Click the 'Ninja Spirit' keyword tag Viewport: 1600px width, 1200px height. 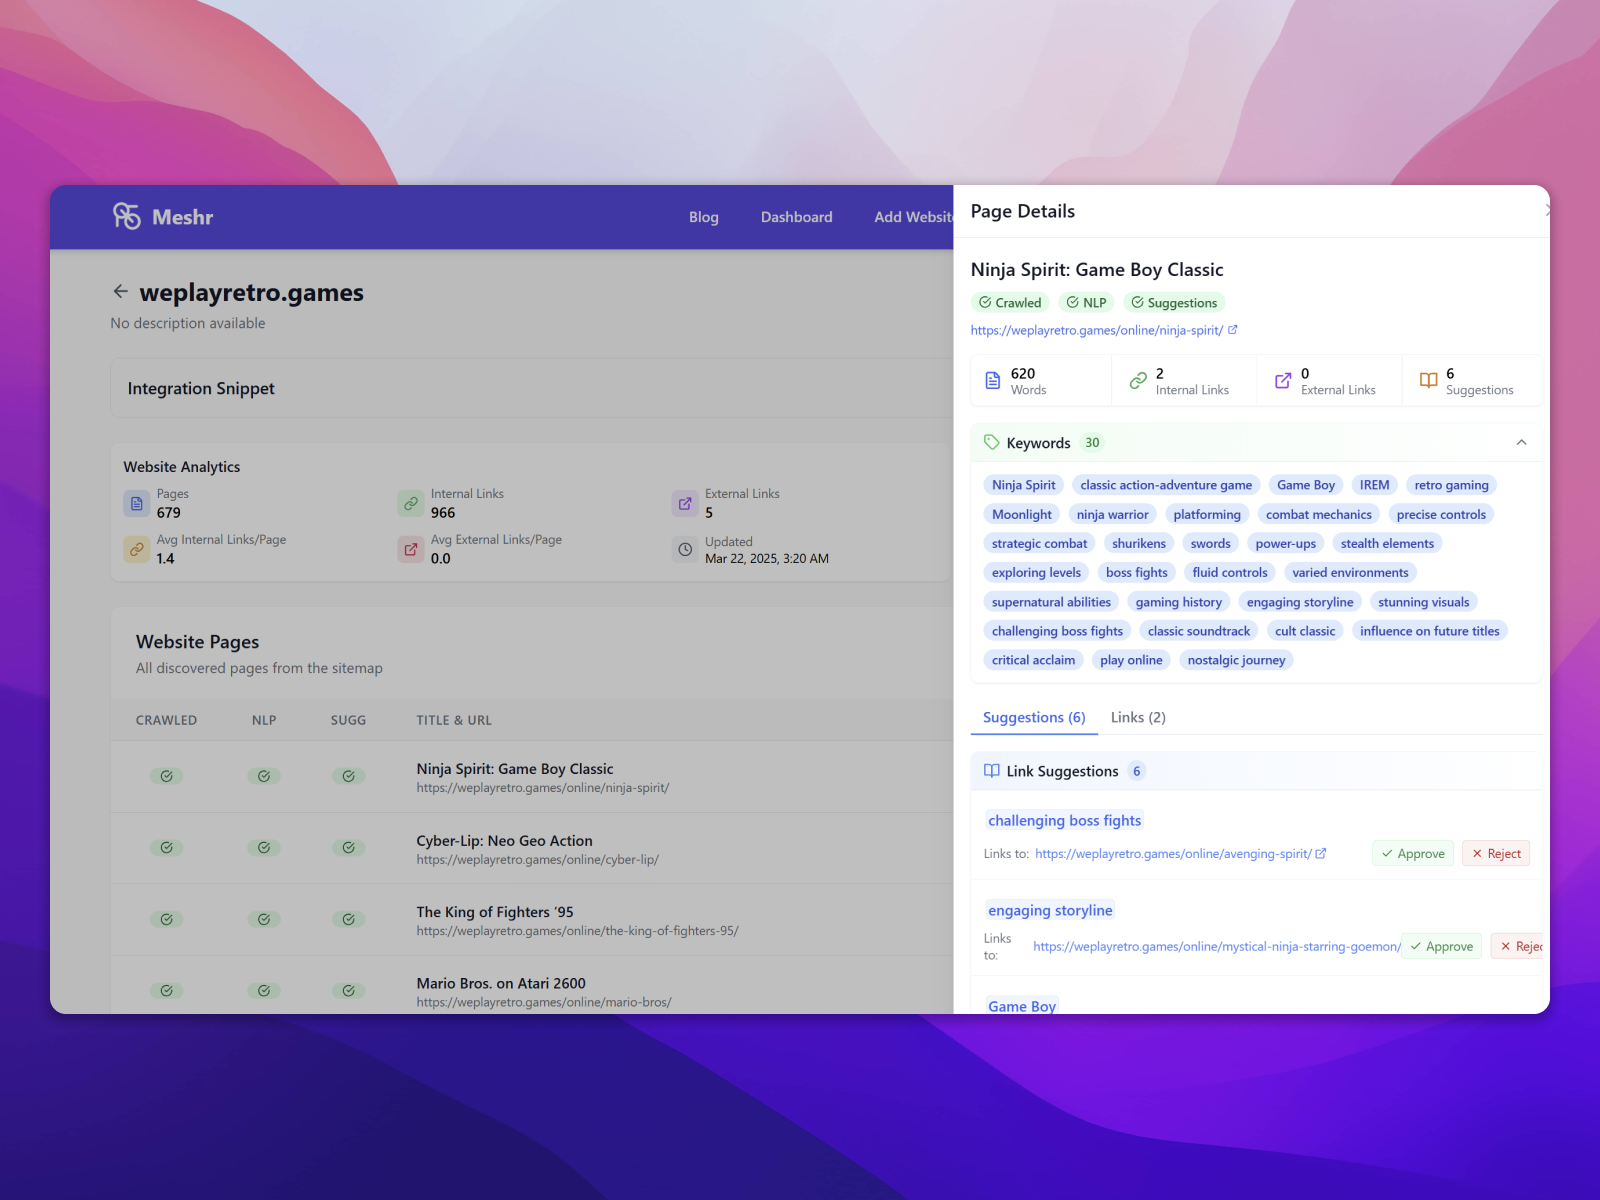tap(1023, 485)
